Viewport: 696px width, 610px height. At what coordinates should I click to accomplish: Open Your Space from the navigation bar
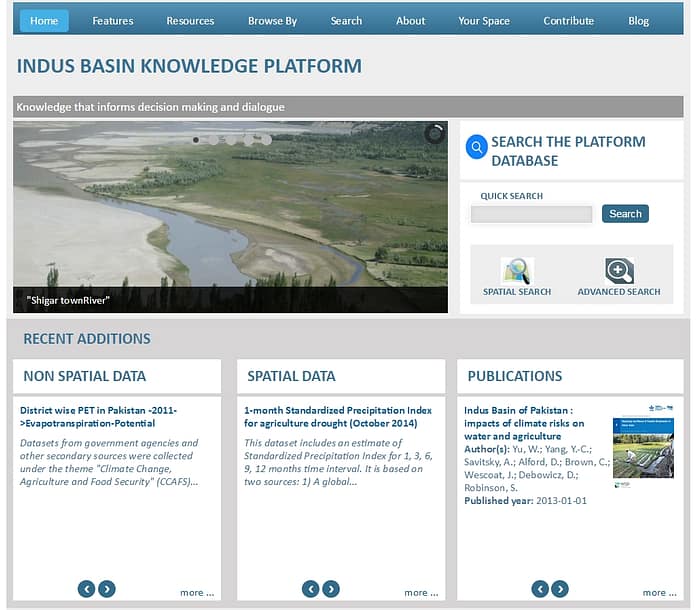pos(484,21)
